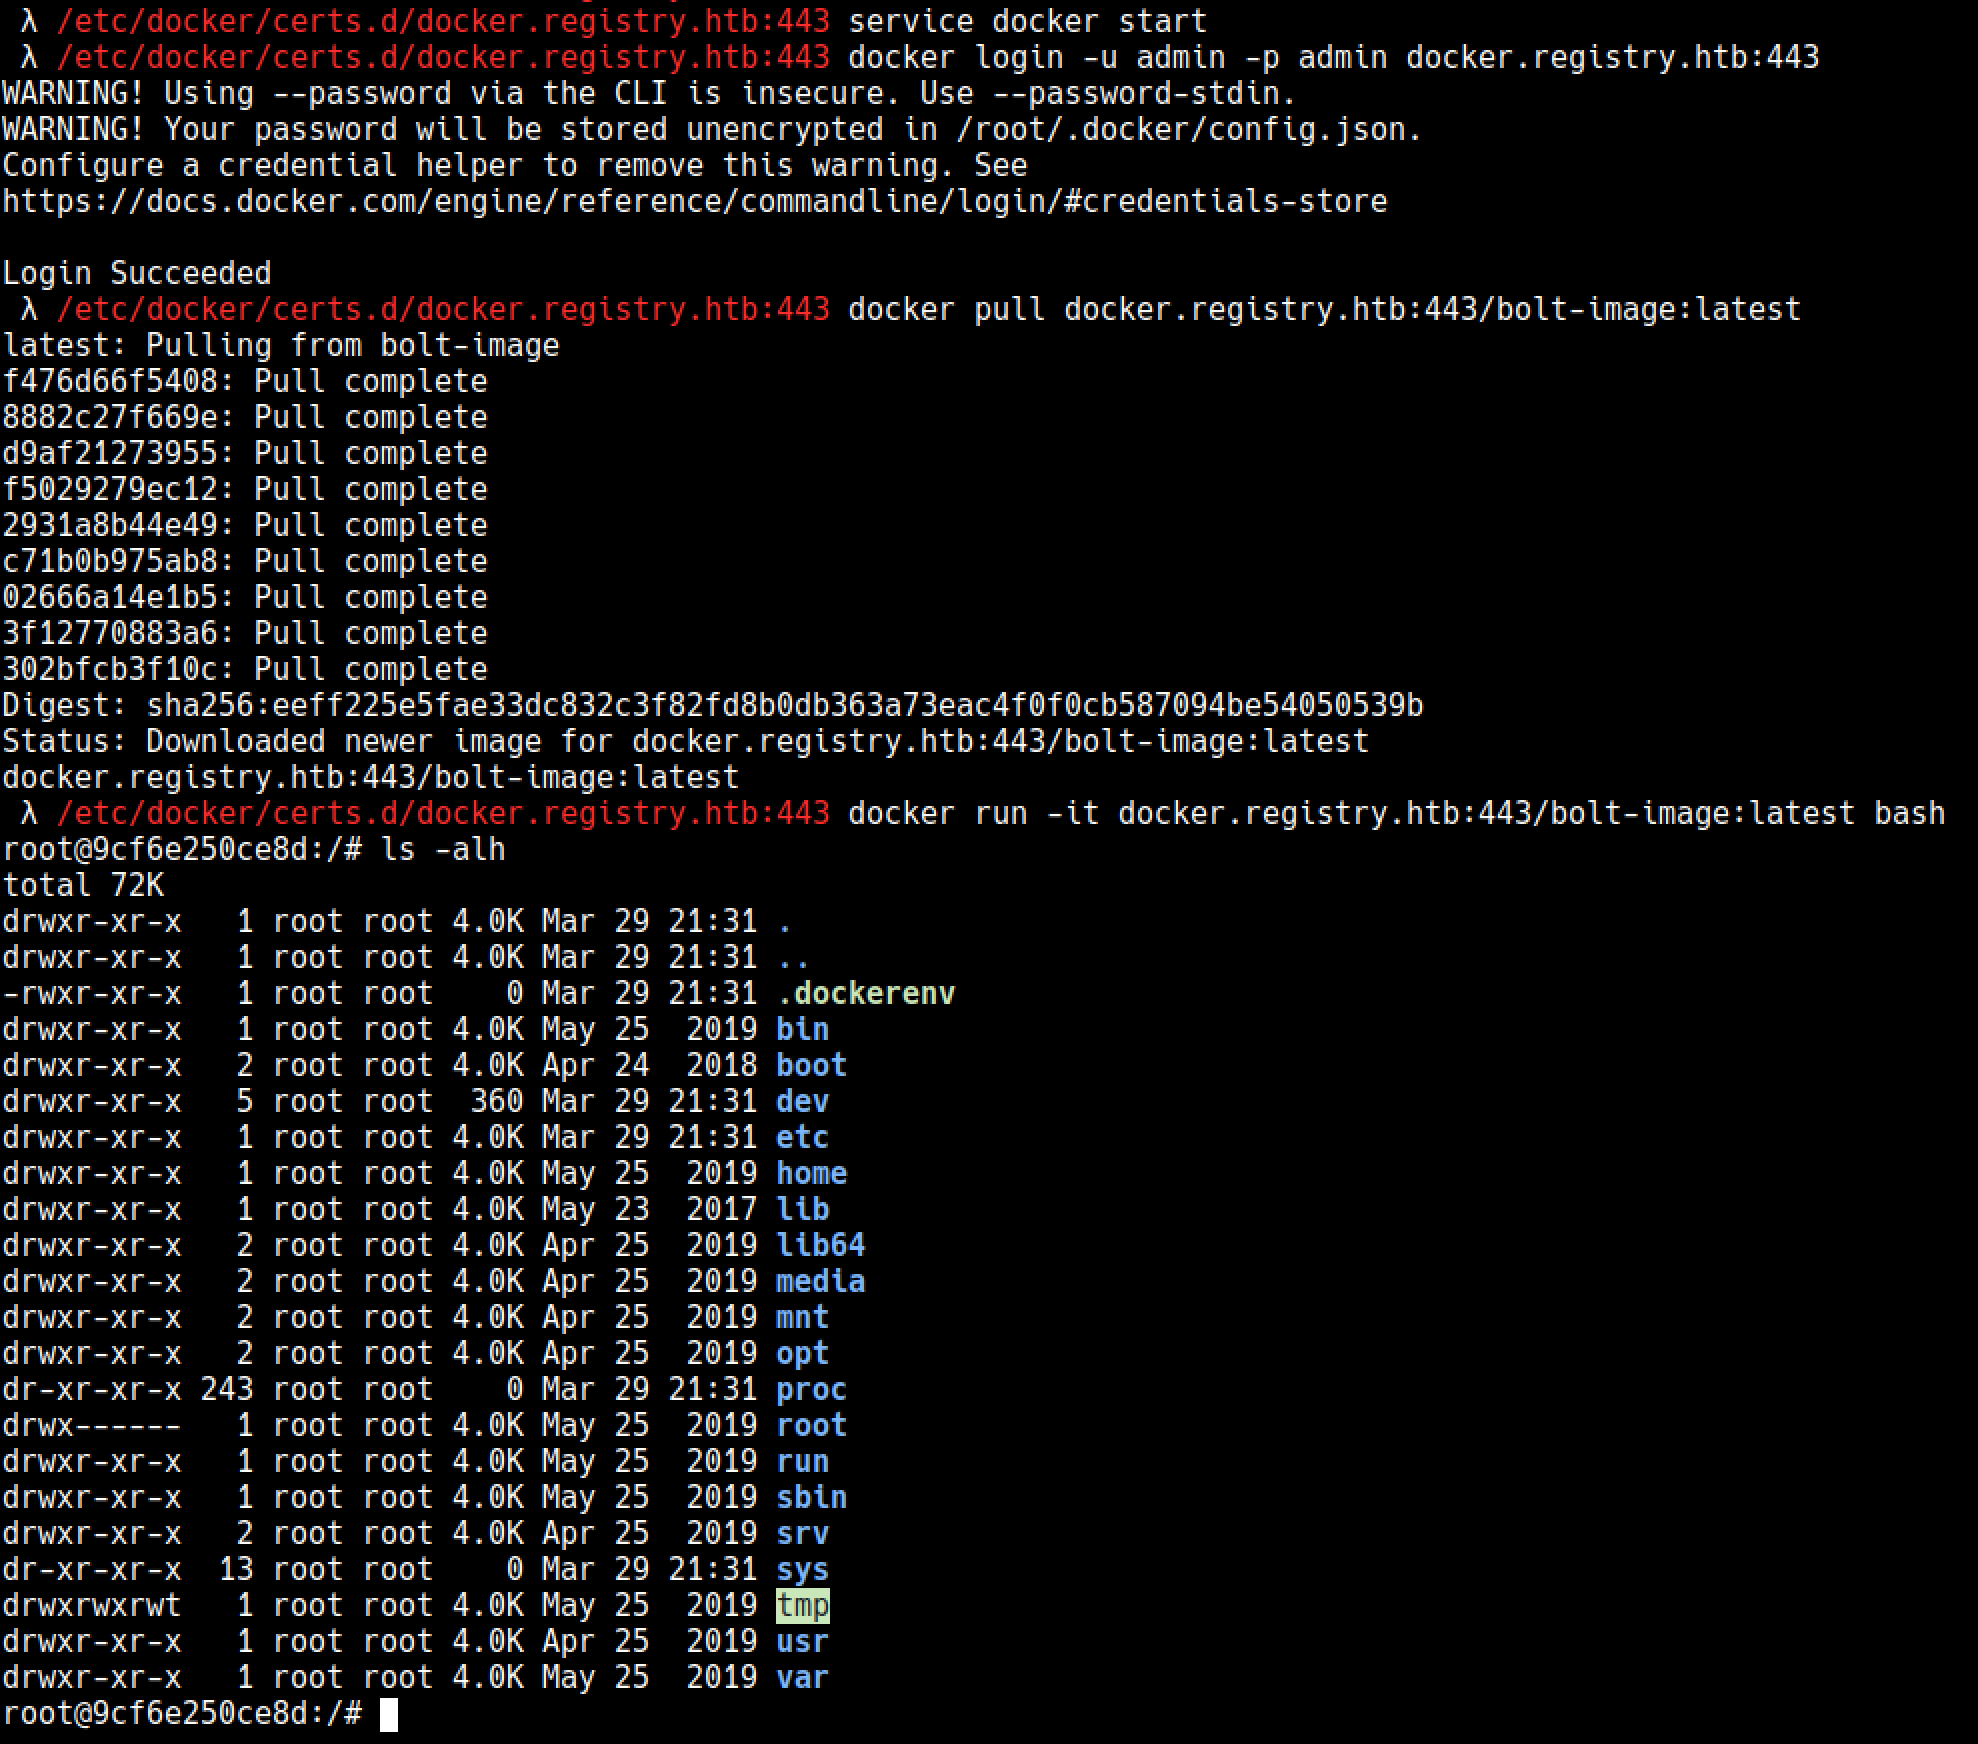1978x1744 pixels.
Task: Click the 'mnt' directory name
Action: tap(803, 1317)
